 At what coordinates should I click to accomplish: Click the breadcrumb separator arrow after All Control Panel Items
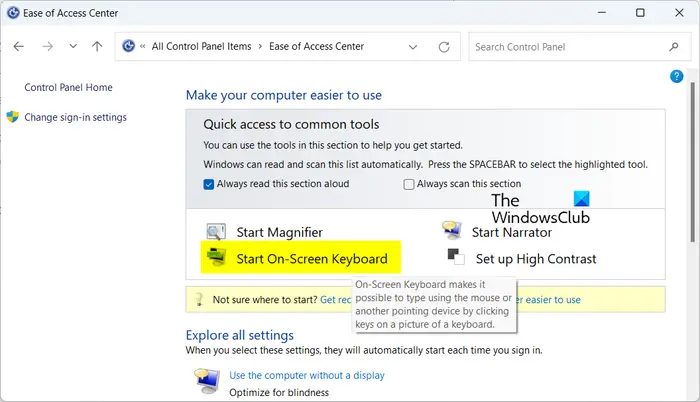point(260,46)
